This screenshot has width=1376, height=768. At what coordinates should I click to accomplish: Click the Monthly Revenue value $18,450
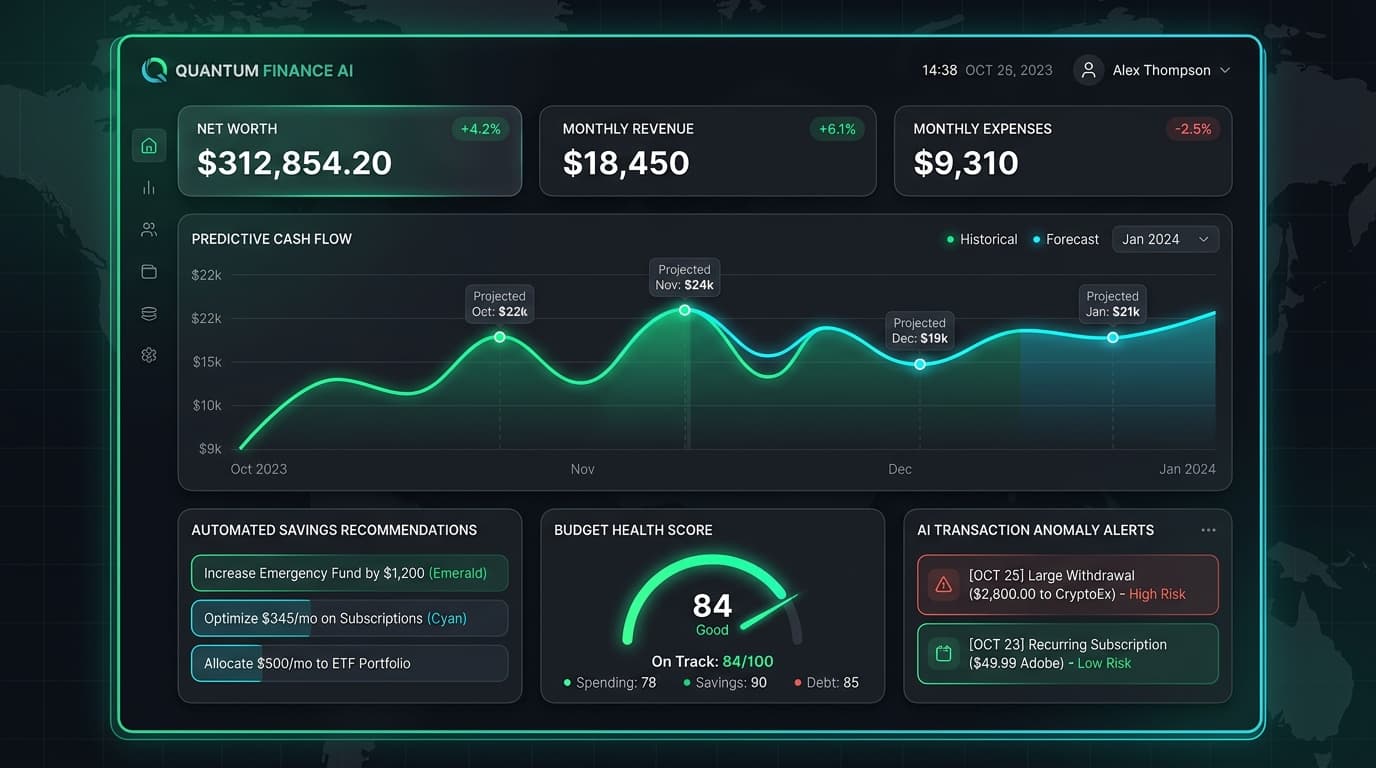[626, 163]
